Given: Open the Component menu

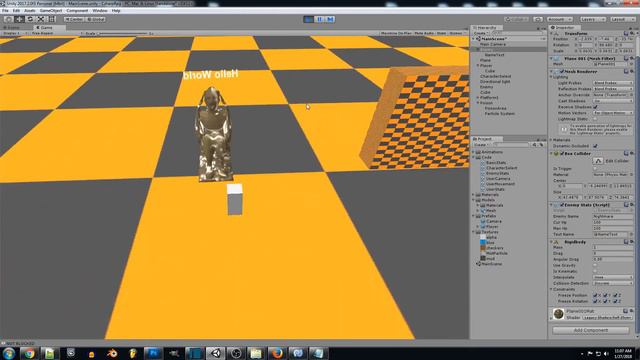Looking at the screenshot, I should [77, 11].
